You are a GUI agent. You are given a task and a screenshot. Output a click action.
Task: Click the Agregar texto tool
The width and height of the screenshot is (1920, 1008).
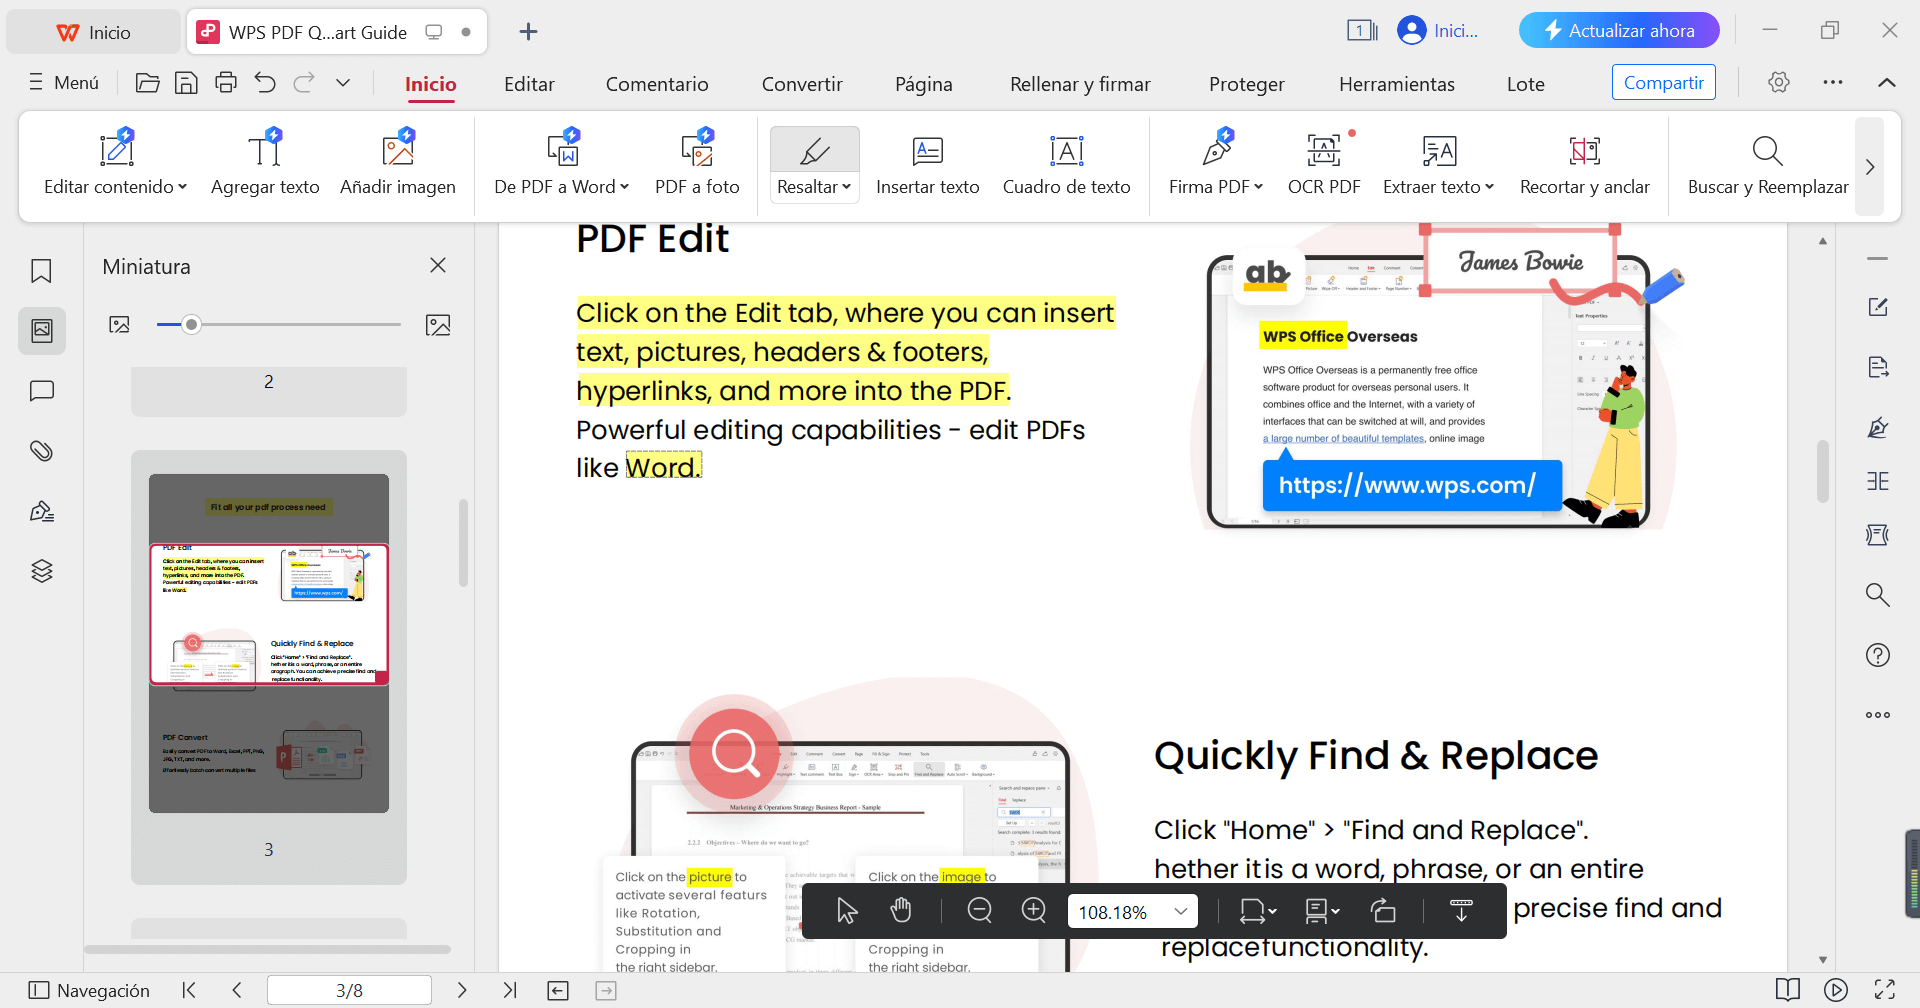tap(265, 152)
